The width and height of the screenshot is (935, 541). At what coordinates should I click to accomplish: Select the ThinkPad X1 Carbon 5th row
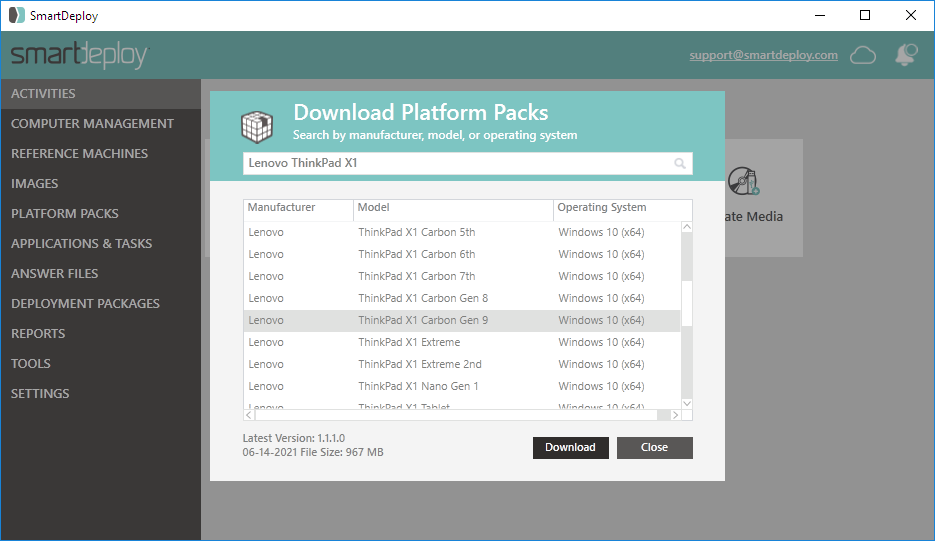coord(462,232)
